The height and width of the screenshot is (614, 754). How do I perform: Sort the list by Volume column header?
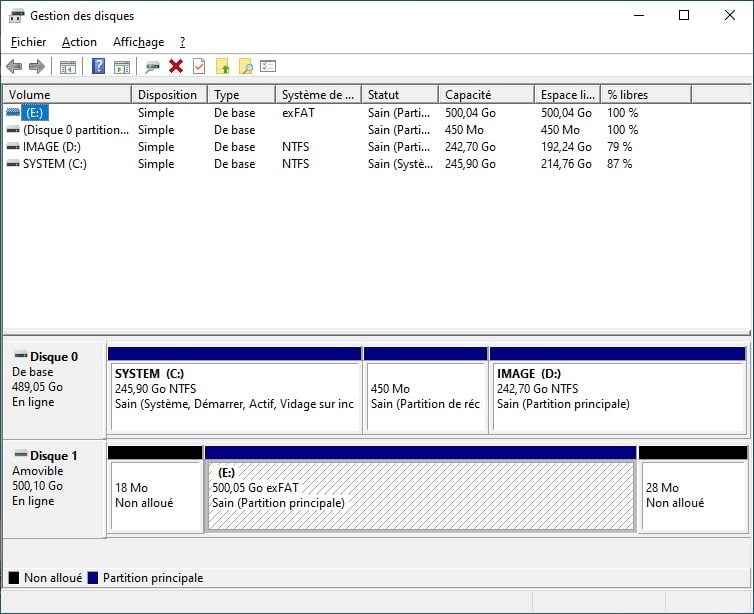tap(66, 95)
